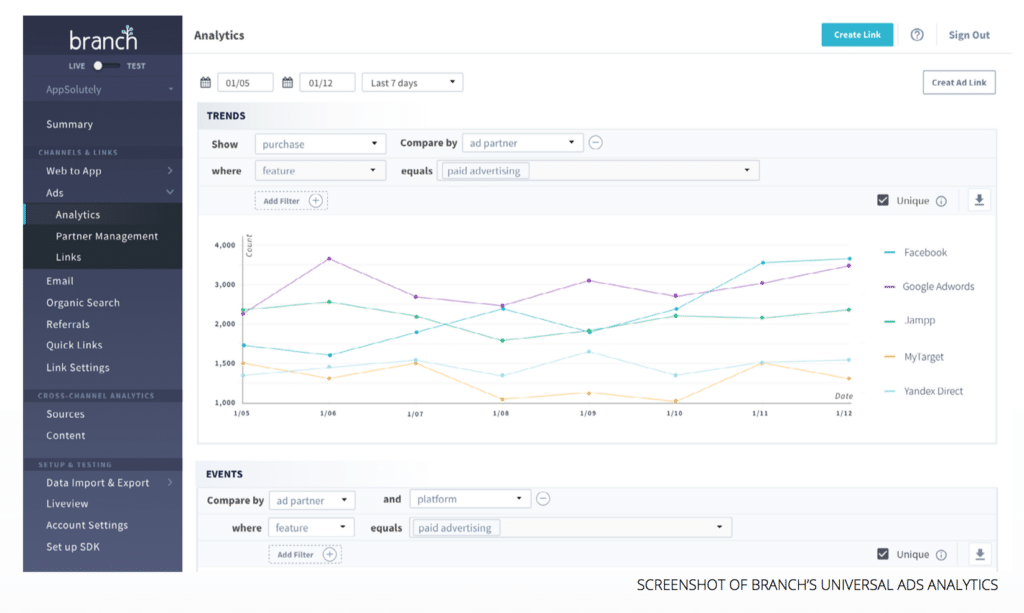Click the Creat Ad Link button

pos(958,82)
